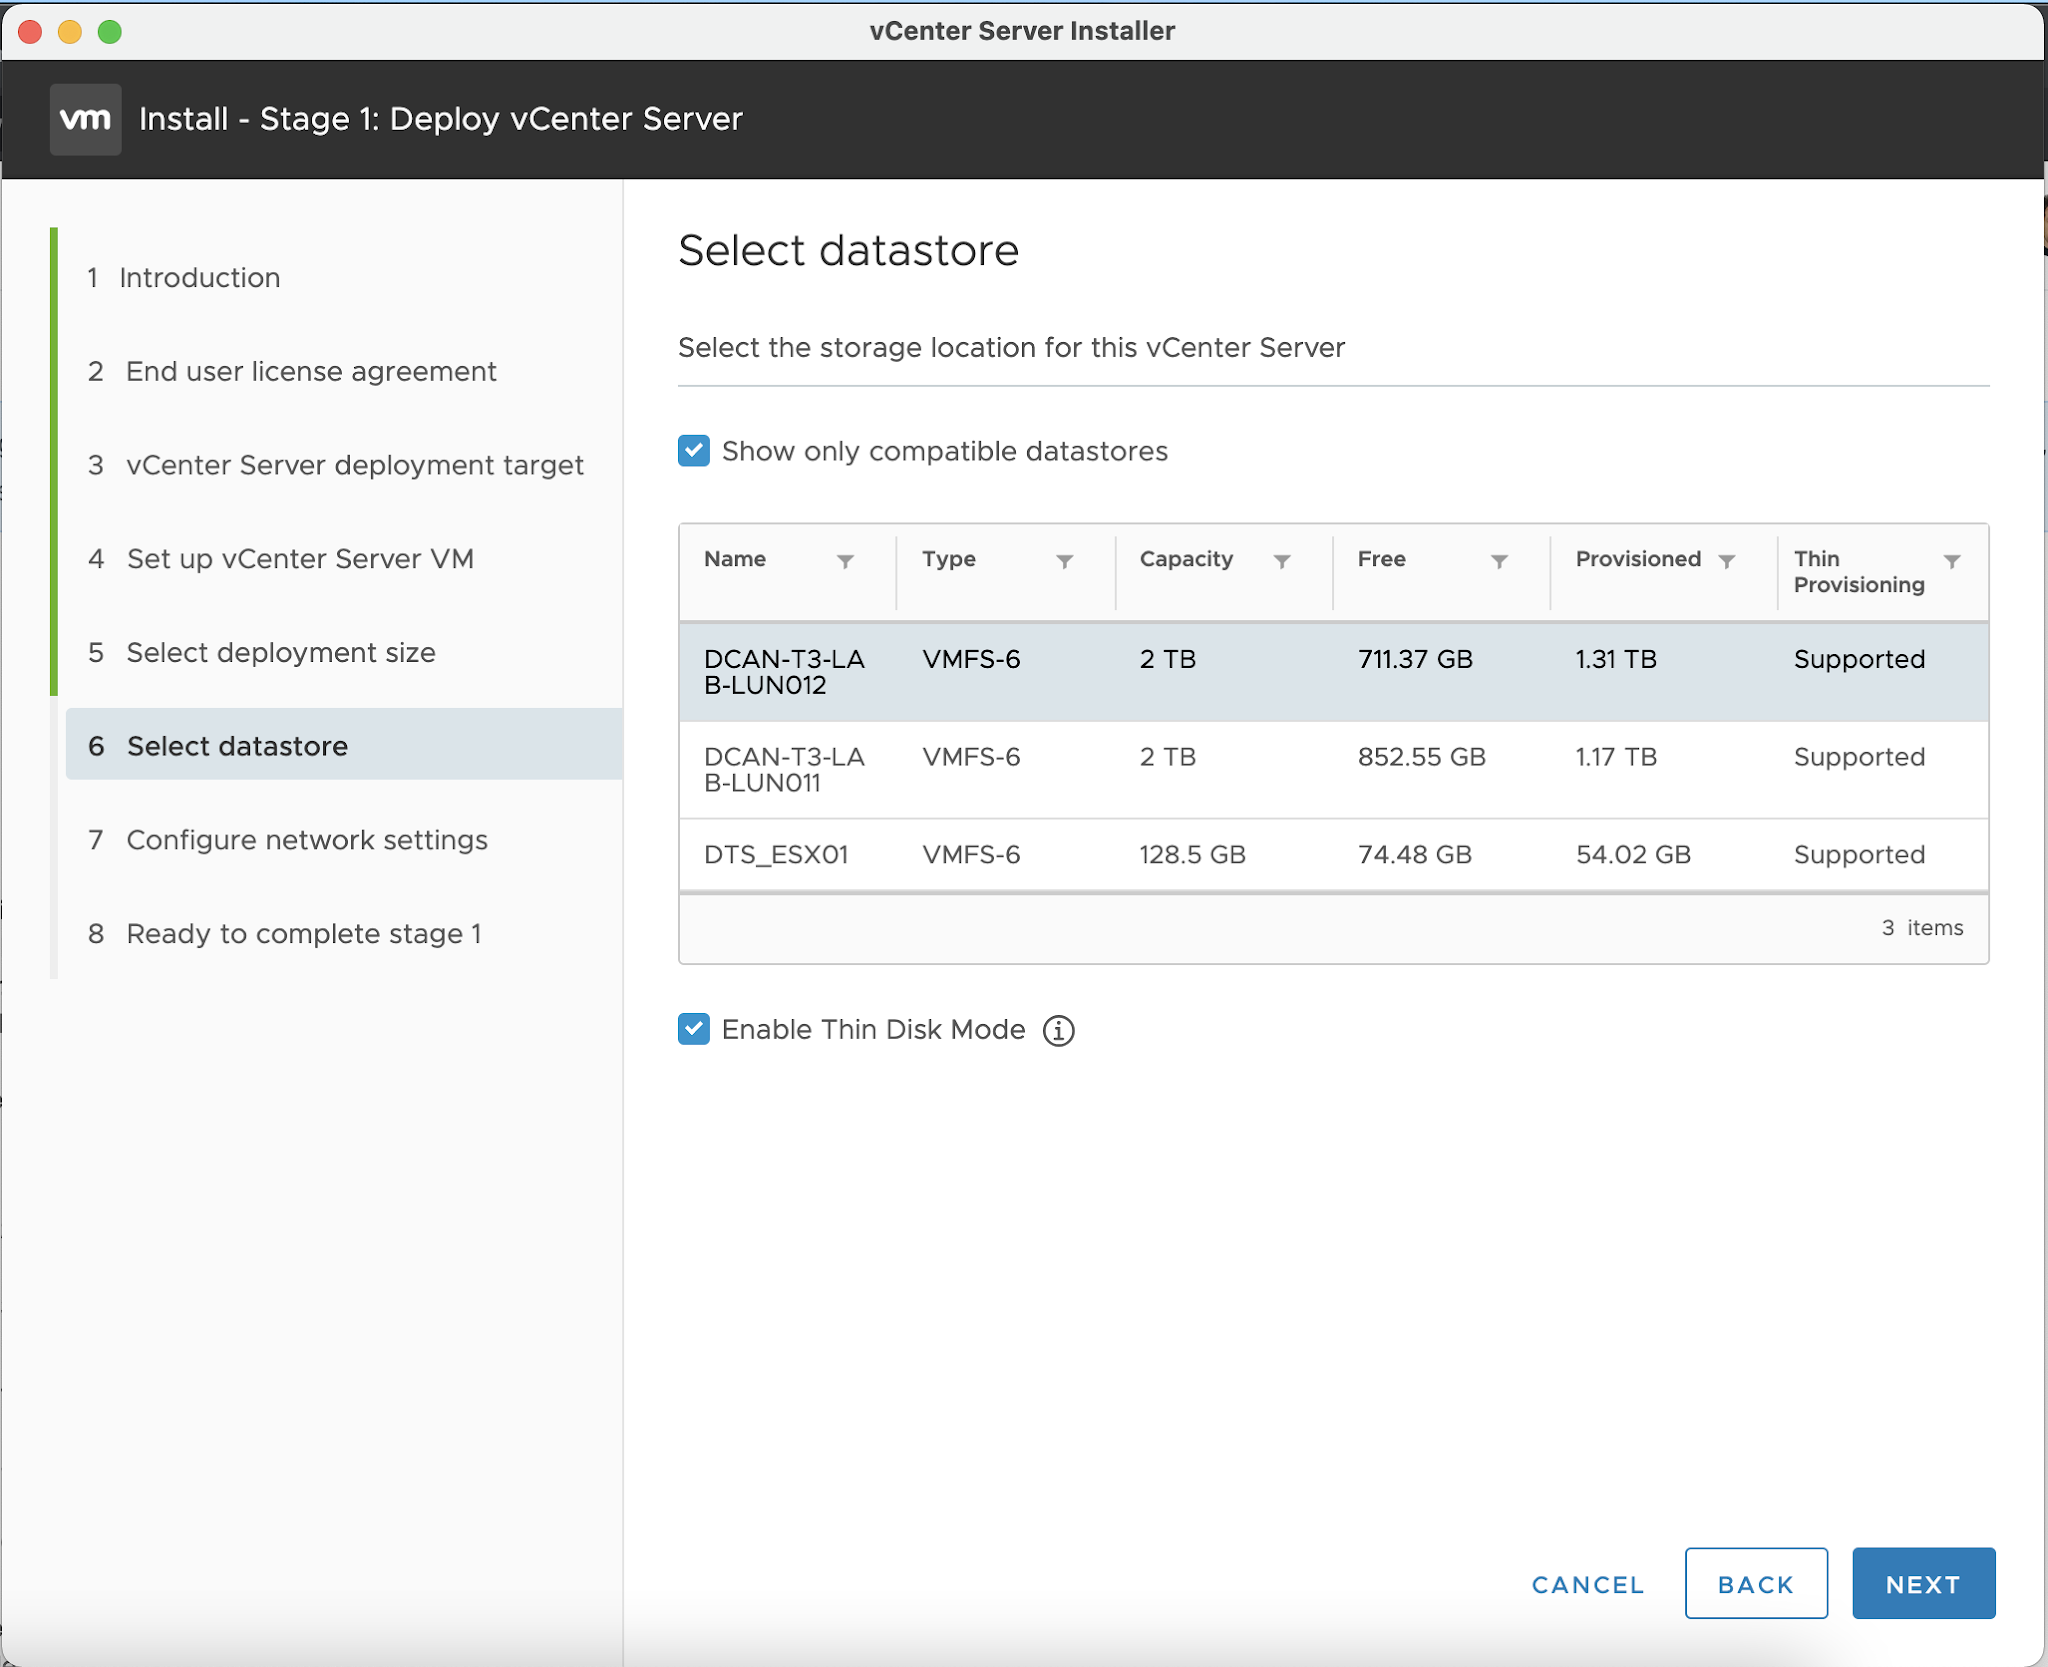The image size is (2048, 1667).
Task: Click the NEXT button
Action: point(1921,1583)
